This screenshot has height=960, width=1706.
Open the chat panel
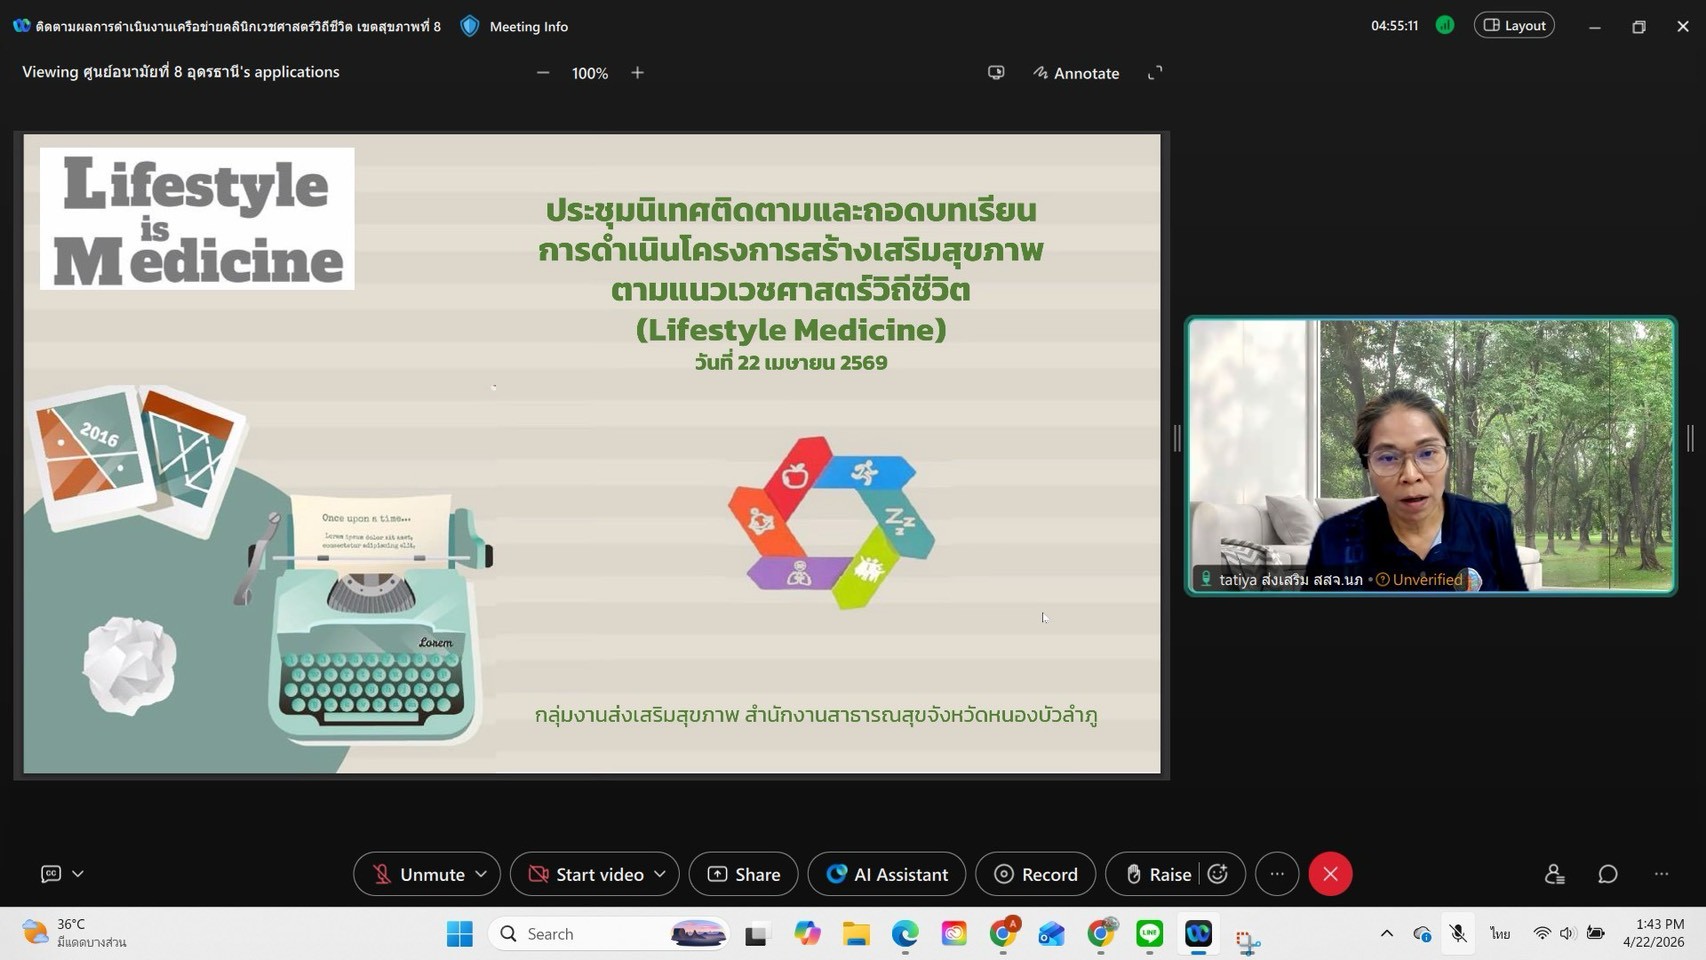pyautogui.click(x=1607, y=874)
